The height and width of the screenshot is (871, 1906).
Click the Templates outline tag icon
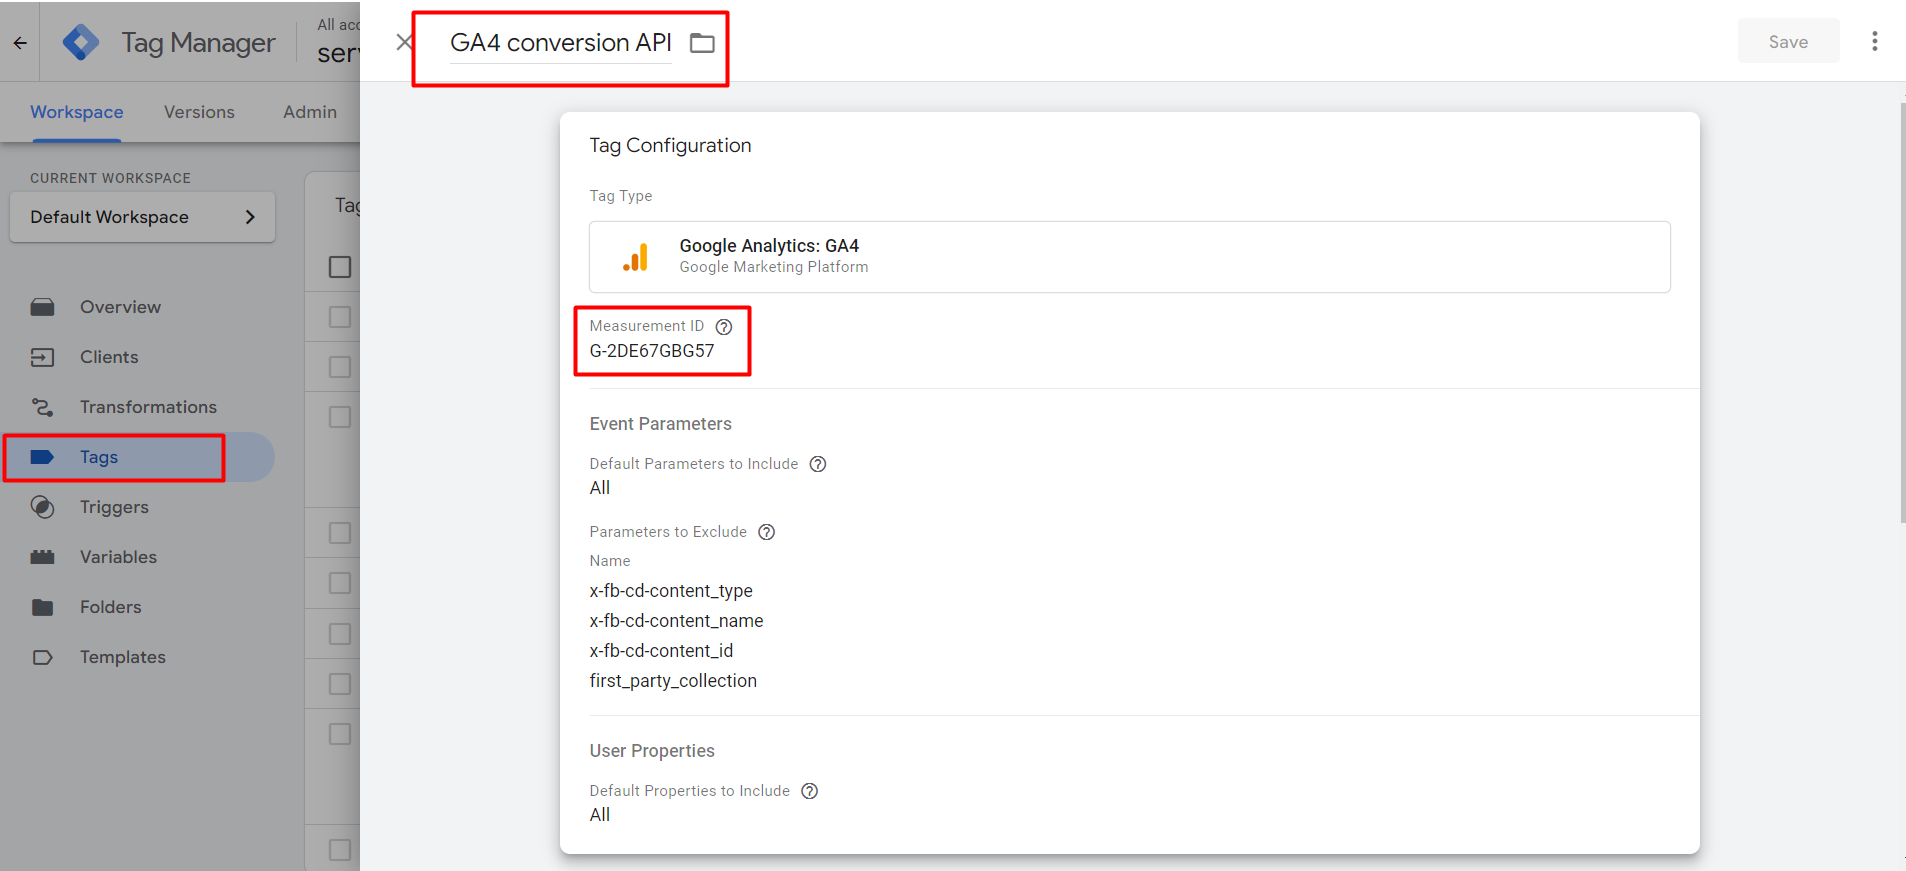pos(42,657)
